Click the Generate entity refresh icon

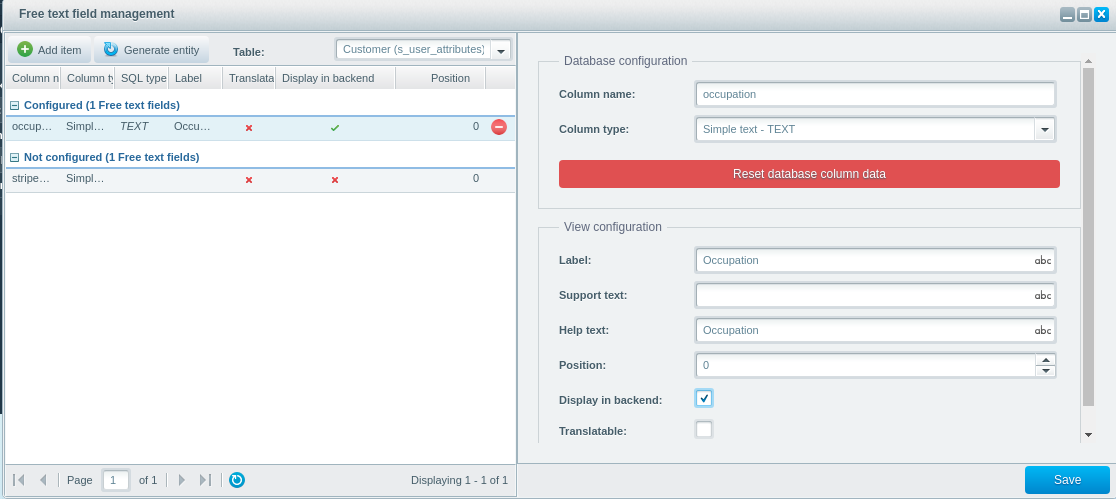111,49
